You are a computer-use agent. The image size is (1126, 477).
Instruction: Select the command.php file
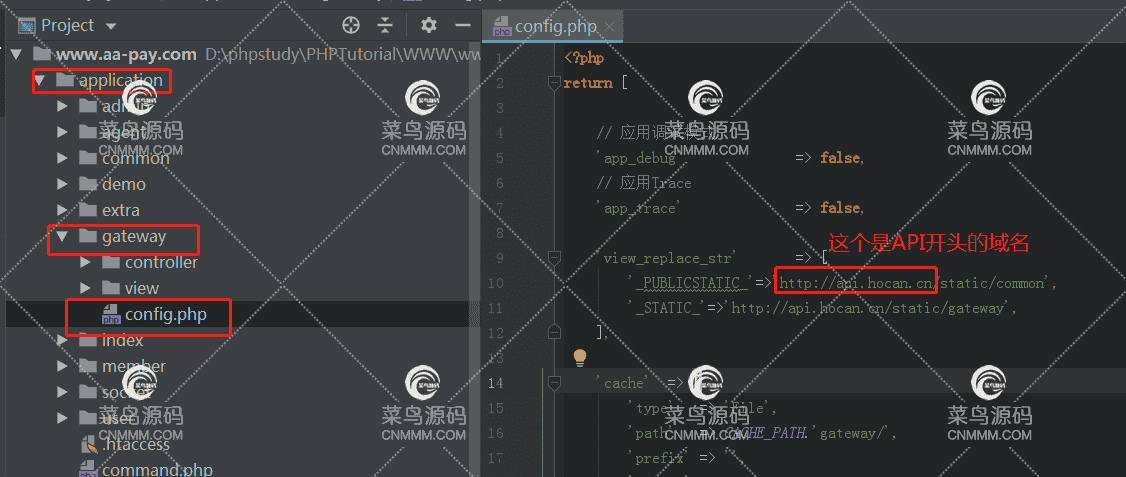[157, 470]
